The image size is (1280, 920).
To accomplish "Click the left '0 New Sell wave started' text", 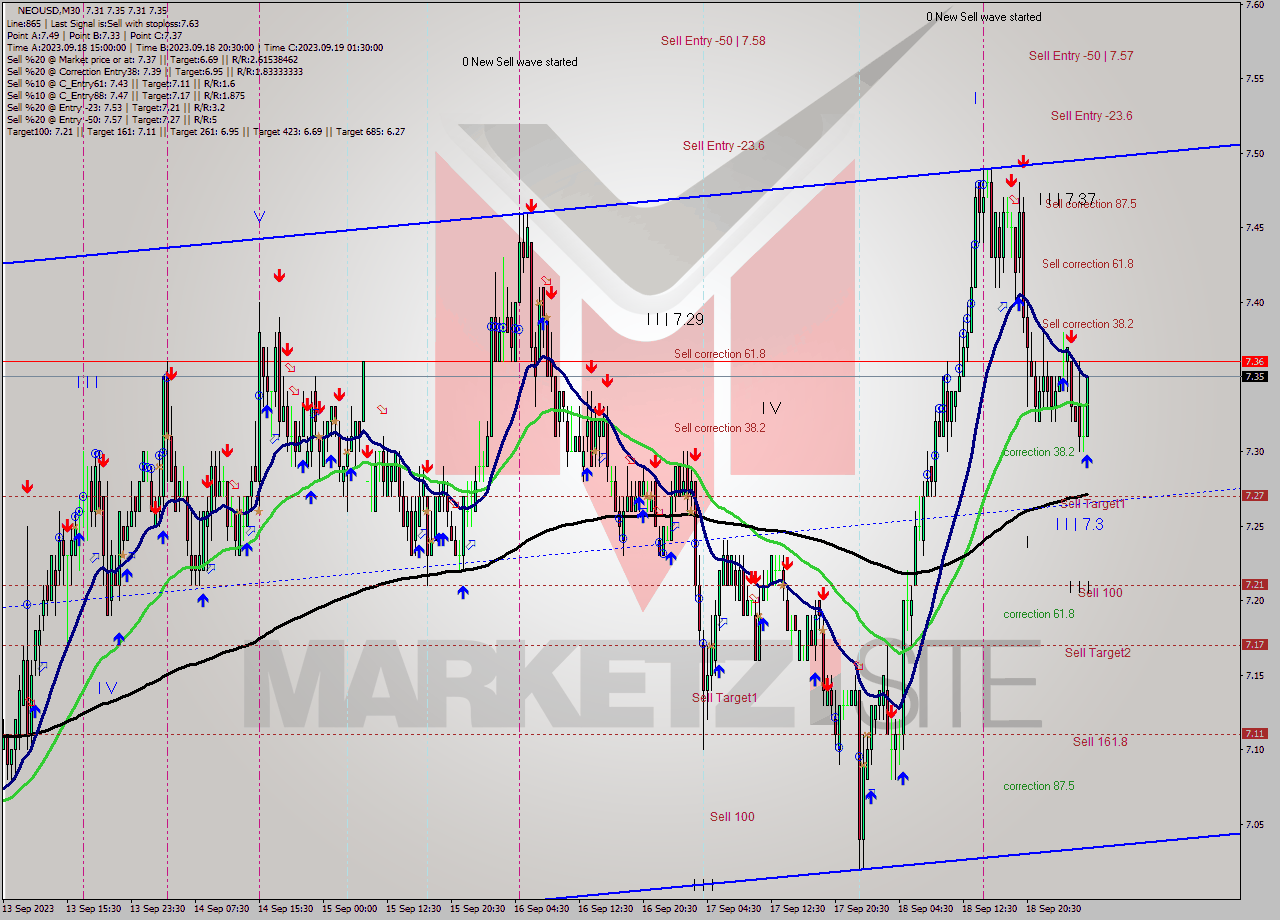I will tap(520, 62).
